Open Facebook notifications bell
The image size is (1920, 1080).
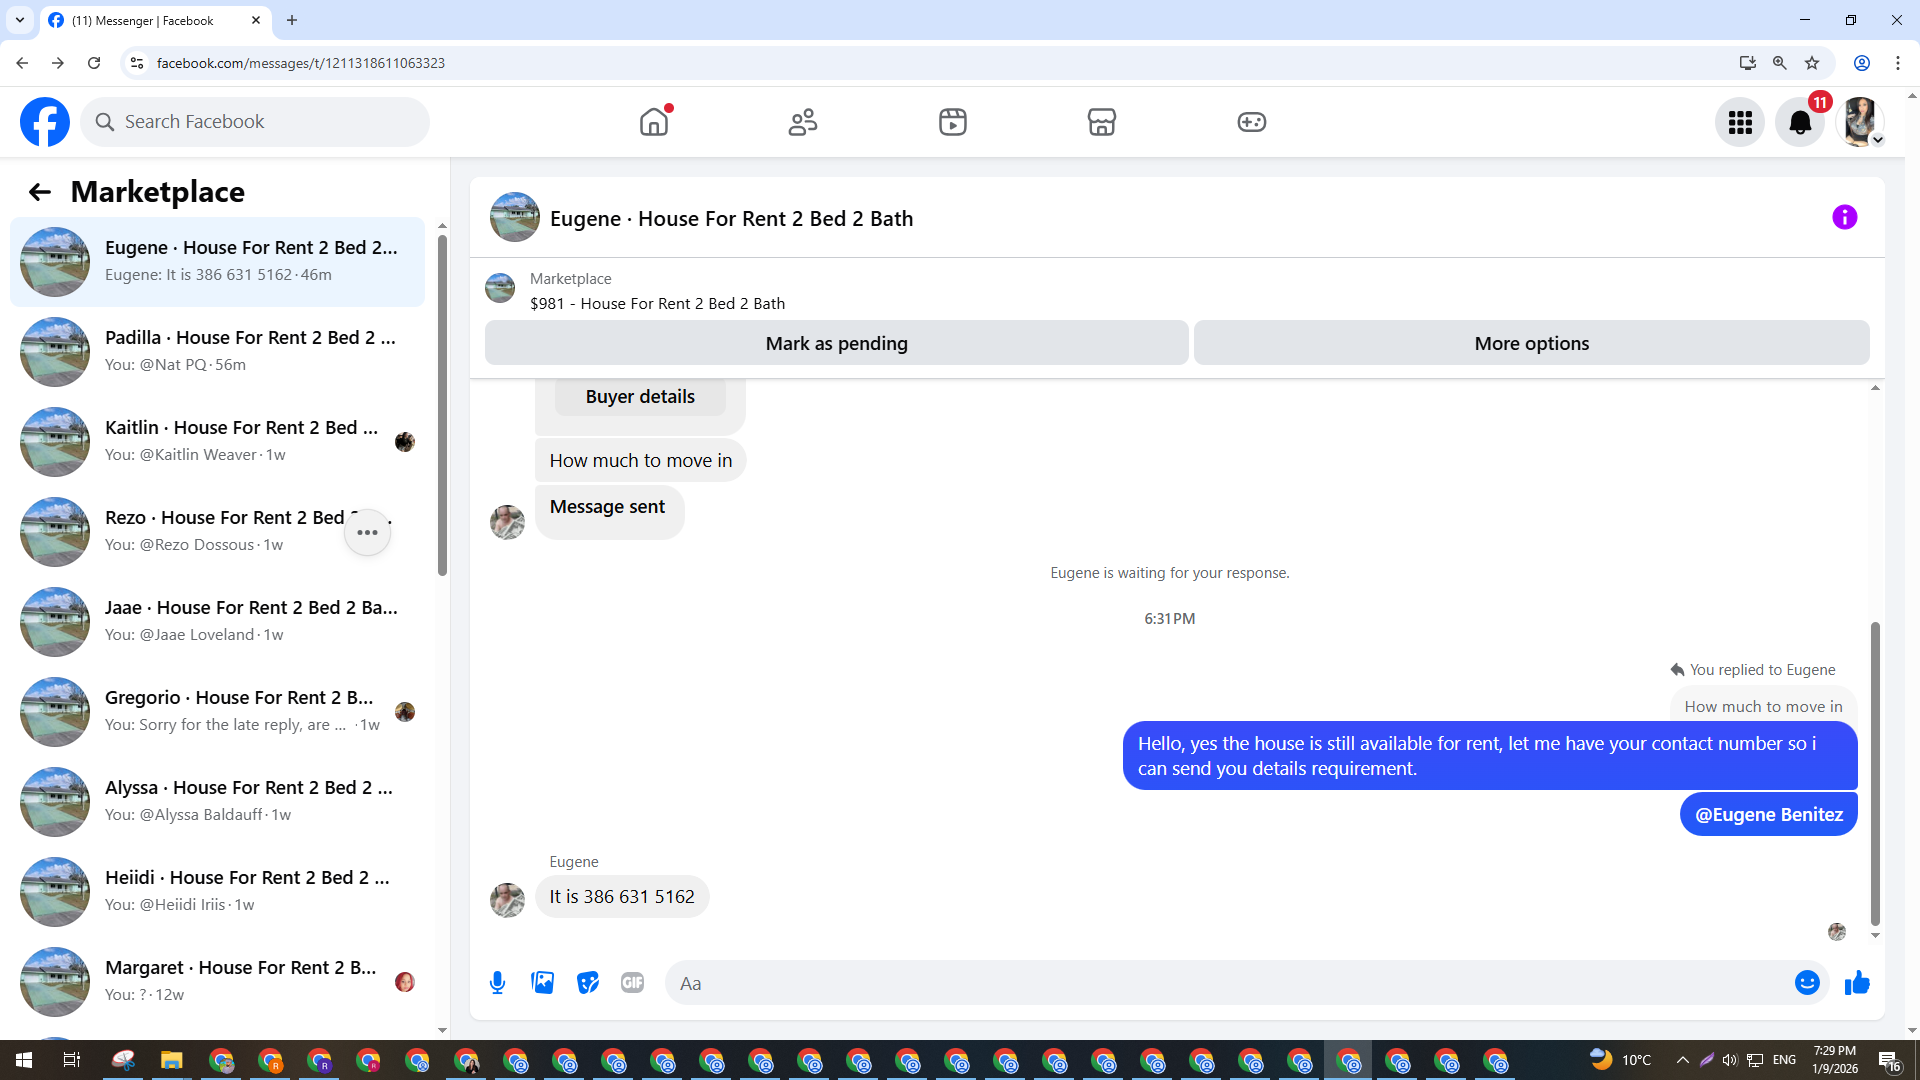point(1799,122)
